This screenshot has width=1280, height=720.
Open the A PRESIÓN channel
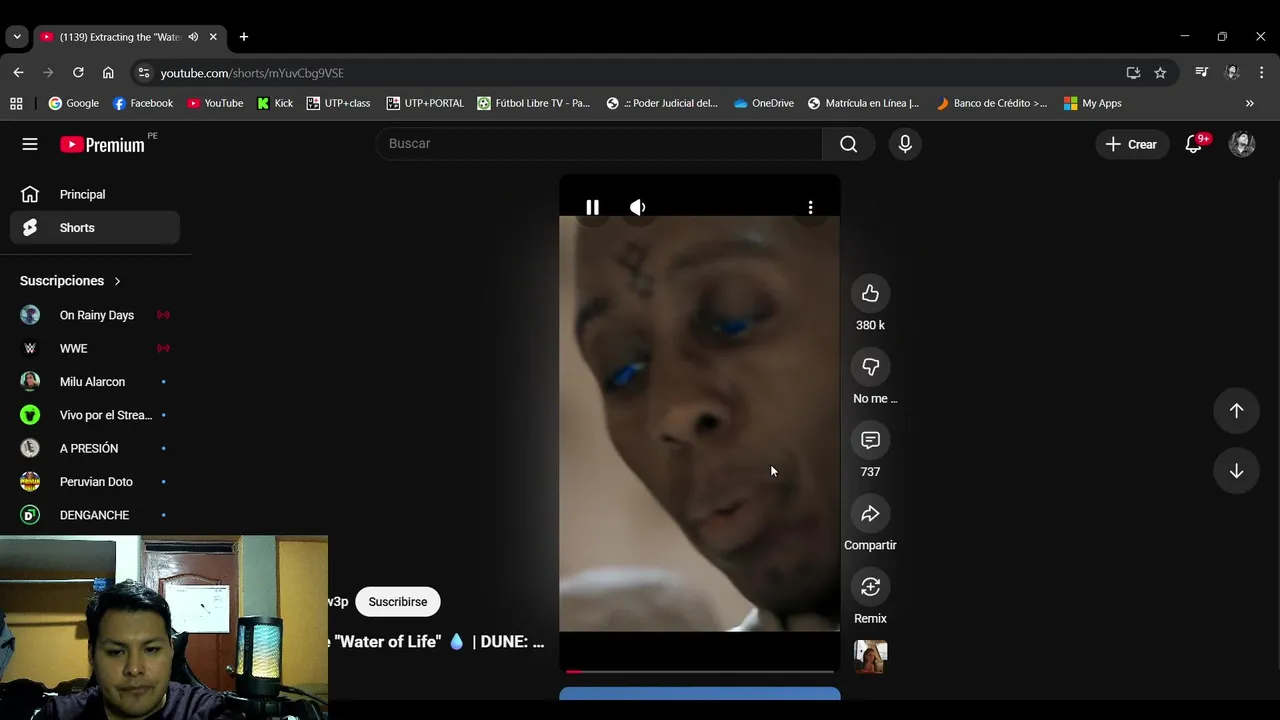[95, 448]
